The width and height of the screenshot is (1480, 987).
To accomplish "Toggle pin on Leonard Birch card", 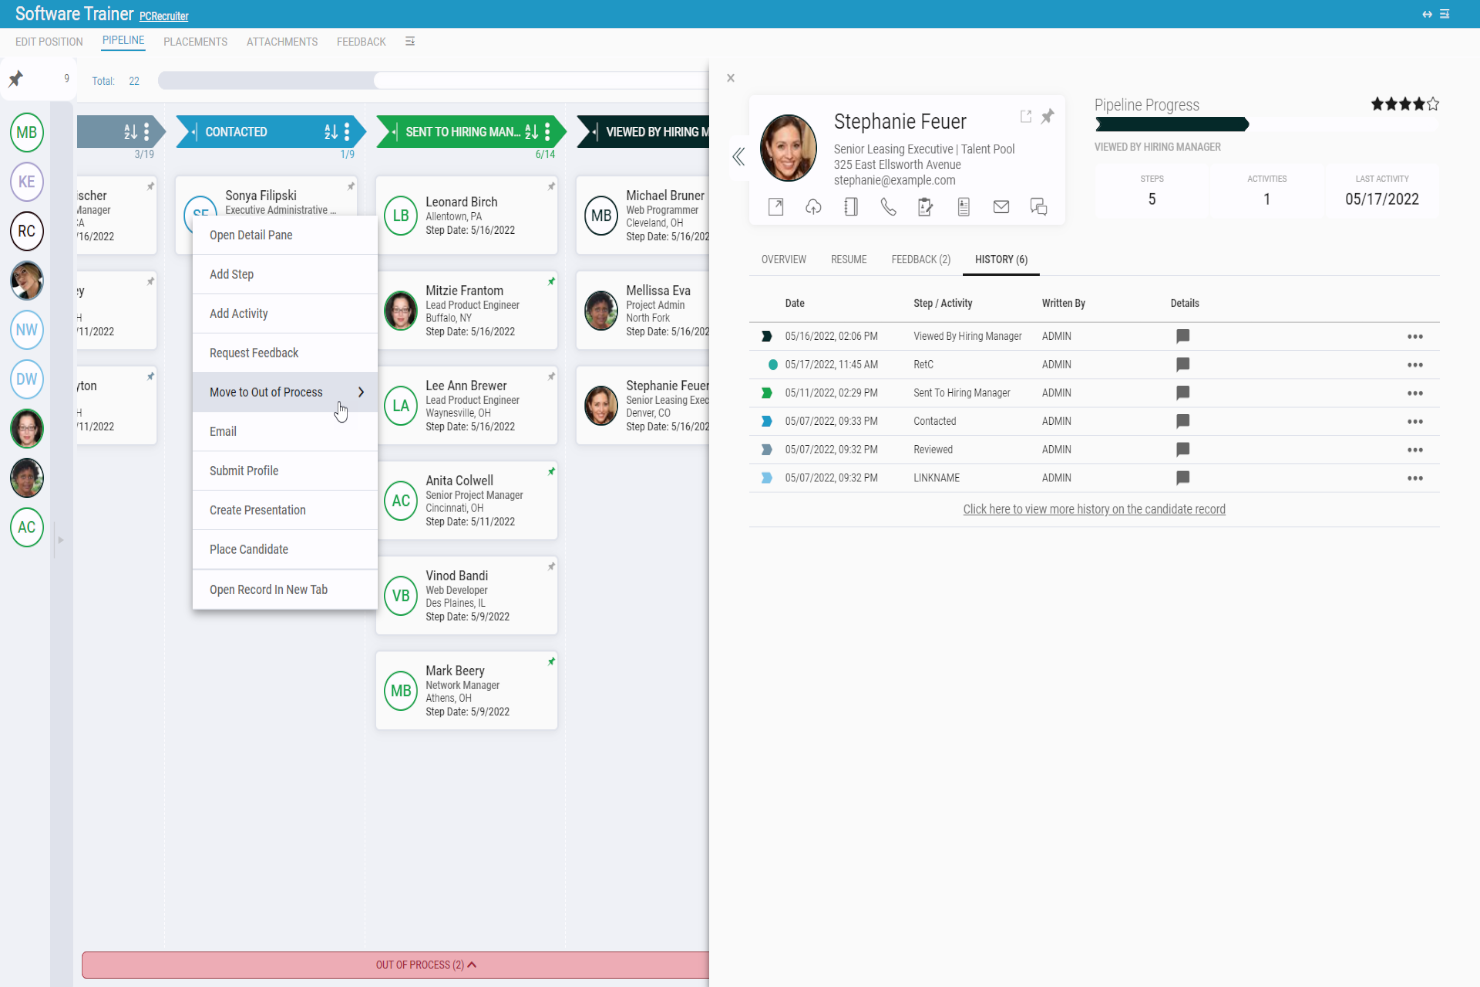I will pos(551,187).
